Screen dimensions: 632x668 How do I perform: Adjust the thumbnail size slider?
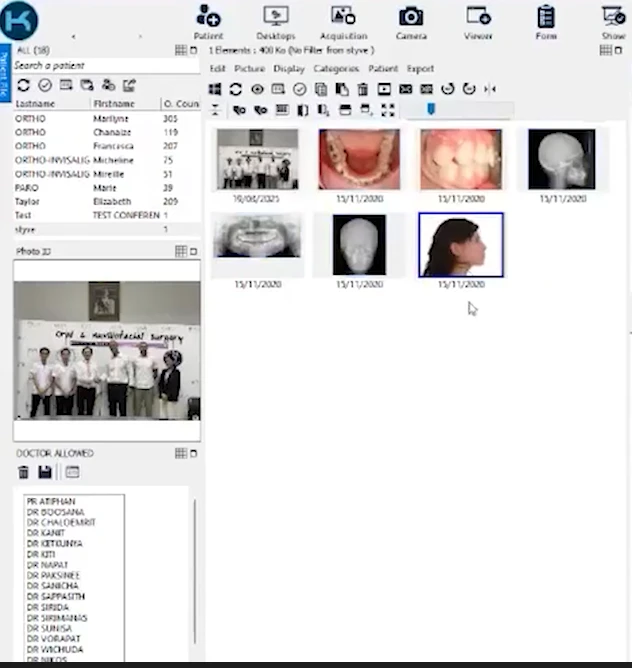point(431,109)
